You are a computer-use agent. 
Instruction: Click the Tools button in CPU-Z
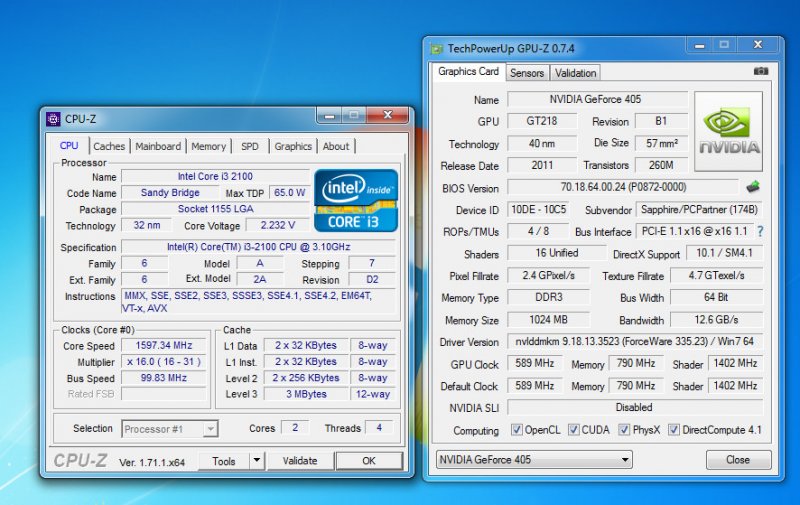[x=223, y=461]
